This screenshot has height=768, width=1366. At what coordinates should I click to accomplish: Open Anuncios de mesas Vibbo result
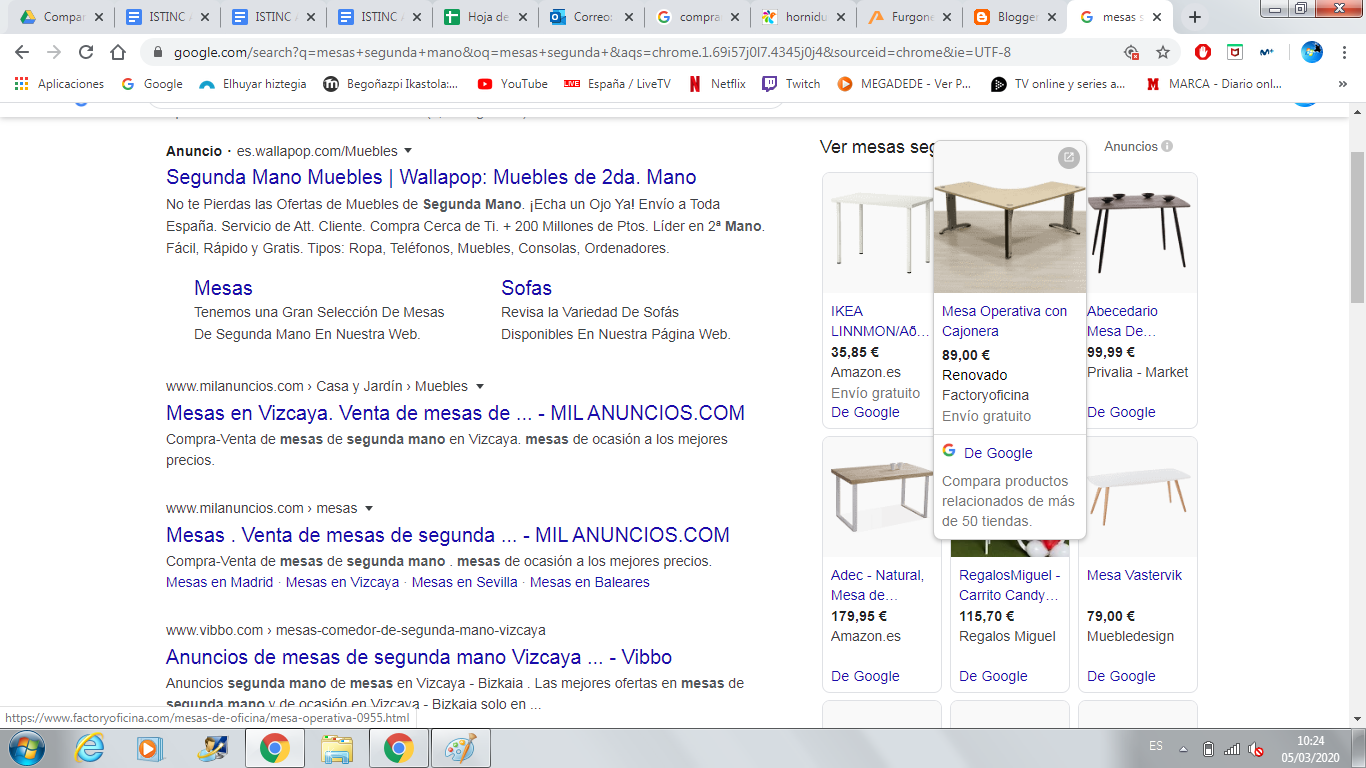coord(419,657)
